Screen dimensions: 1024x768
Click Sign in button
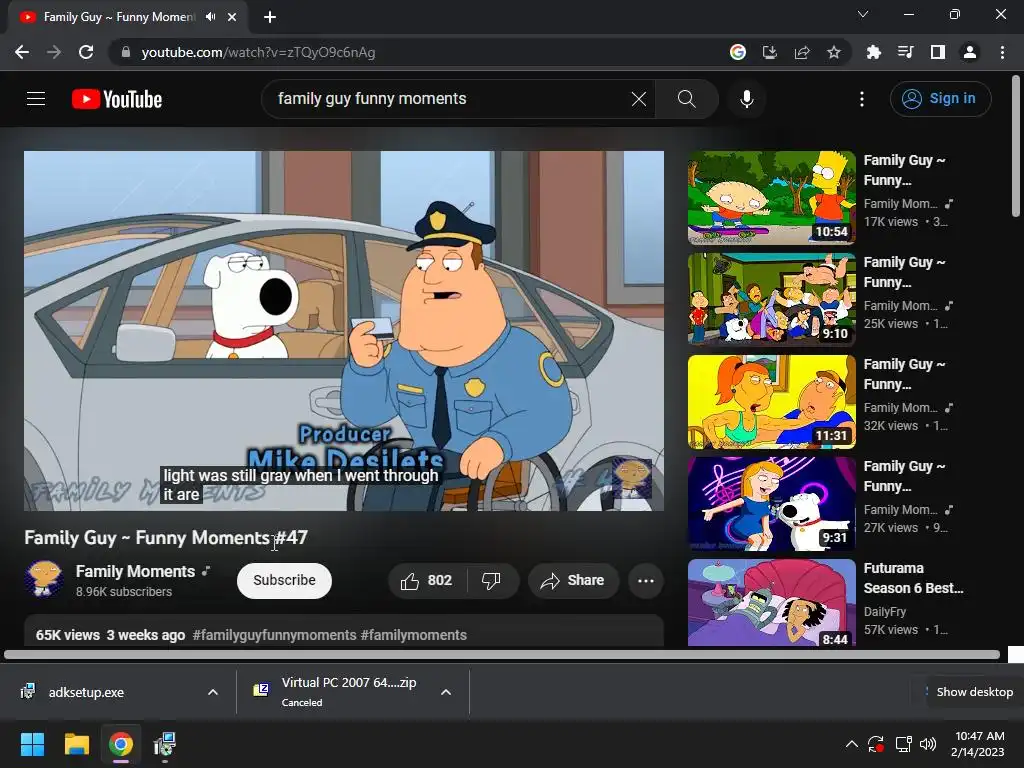pyautogui.click(x=940, y=99)
